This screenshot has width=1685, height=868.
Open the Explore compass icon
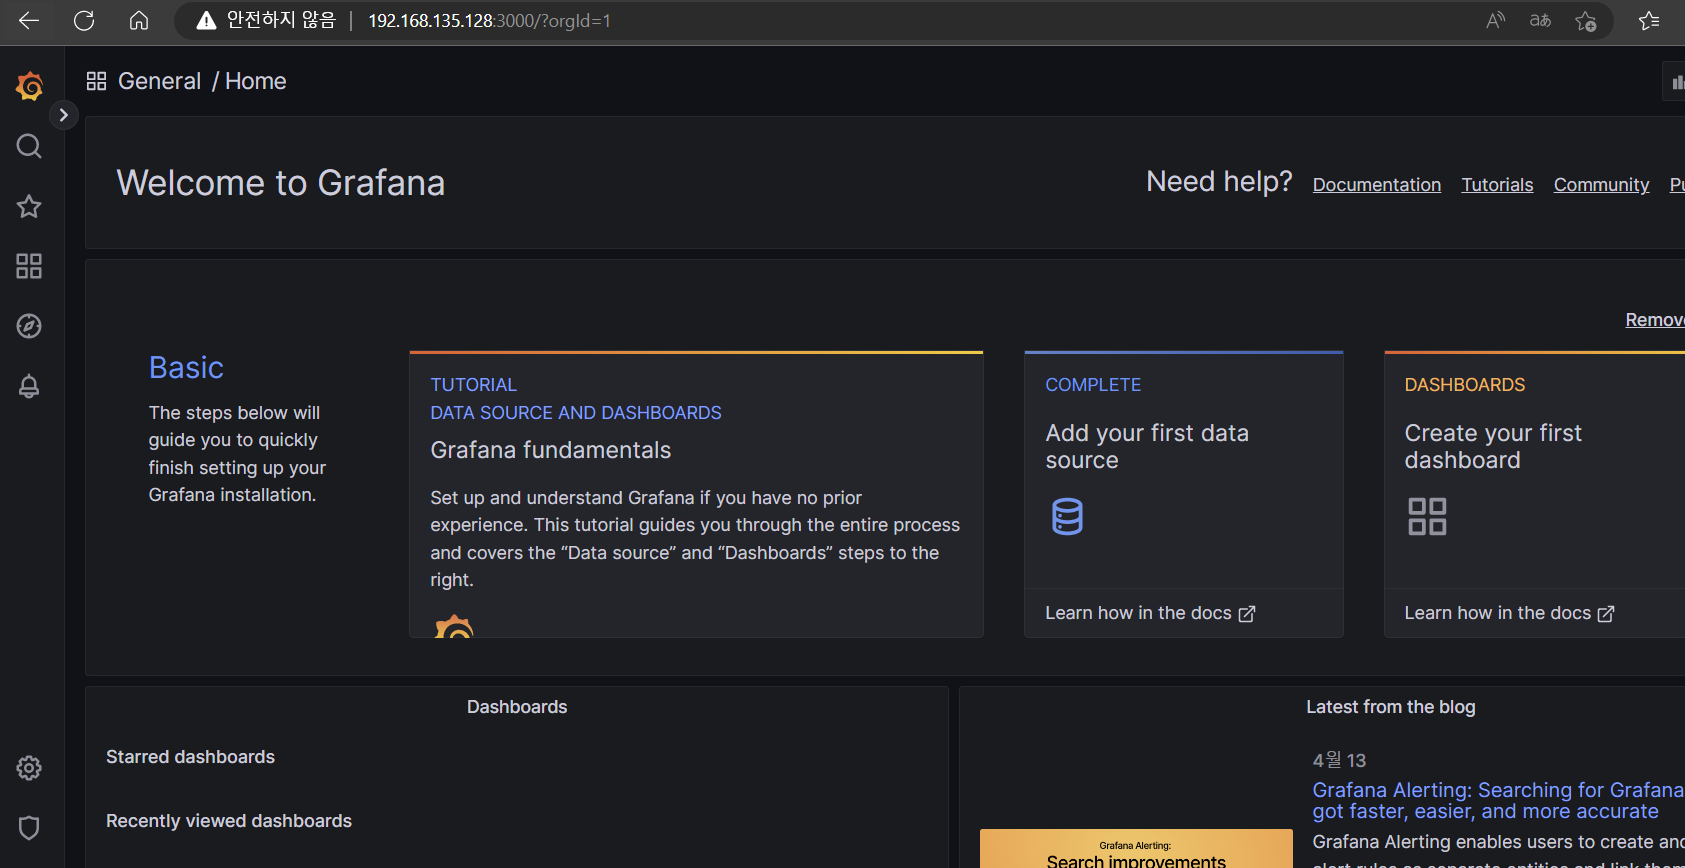(x=29, y=326)
